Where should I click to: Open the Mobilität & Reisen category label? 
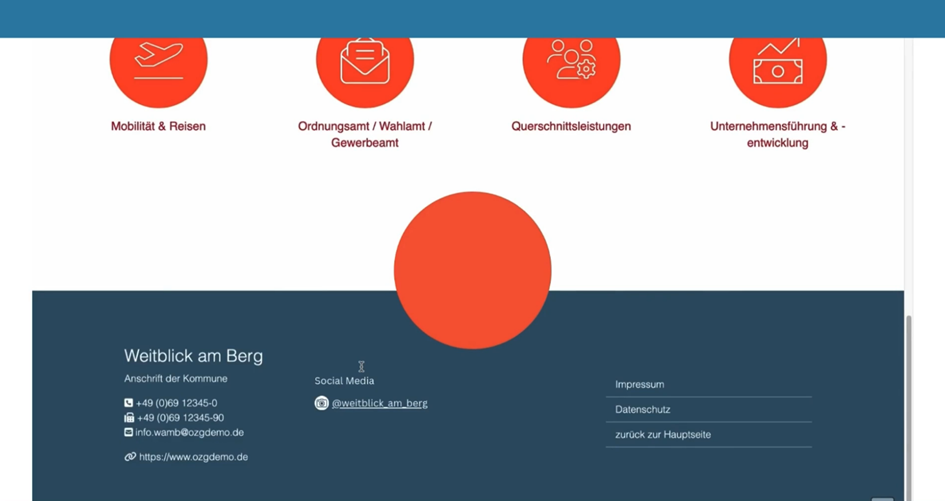pyautogui.click(x=158, y=127)
